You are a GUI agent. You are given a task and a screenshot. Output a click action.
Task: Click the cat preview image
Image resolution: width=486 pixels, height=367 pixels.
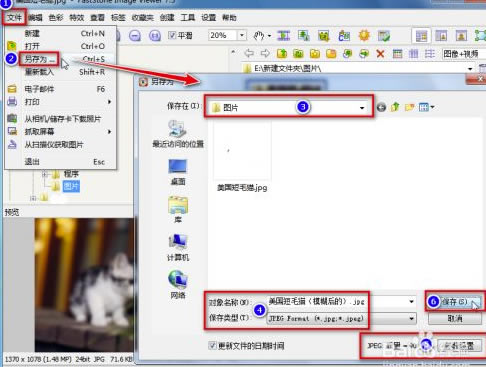tap(84, 284)
